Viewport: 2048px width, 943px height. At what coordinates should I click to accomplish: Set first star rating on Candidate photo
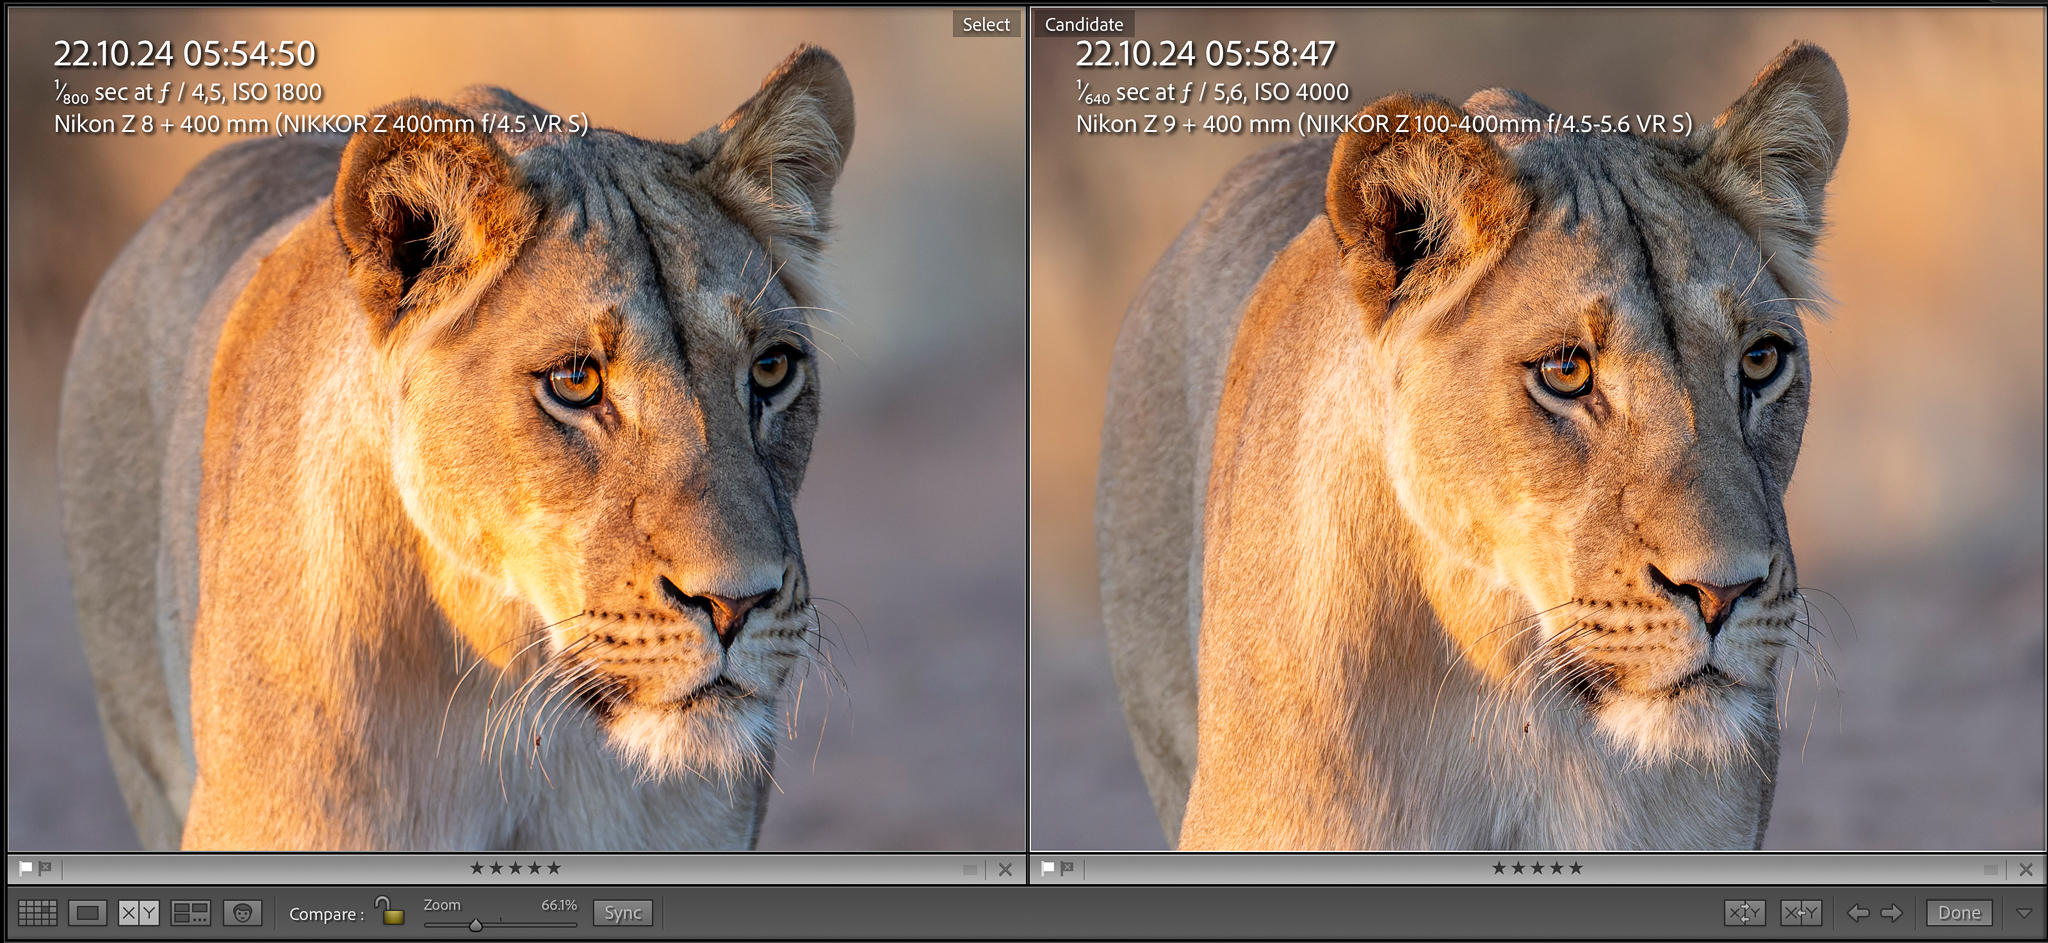[1499, 868]
